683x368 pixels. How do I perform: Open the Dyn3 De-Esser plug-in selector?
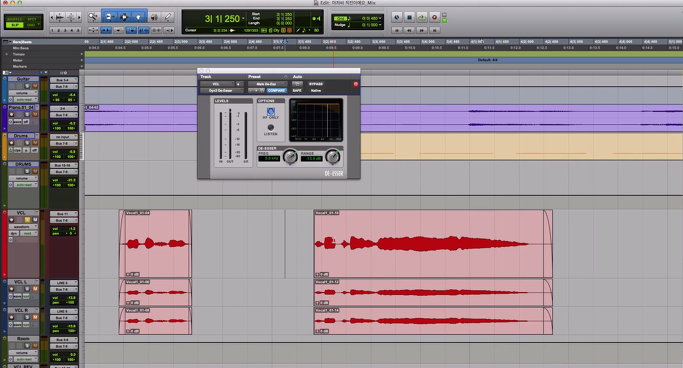(x=222, y=91)
